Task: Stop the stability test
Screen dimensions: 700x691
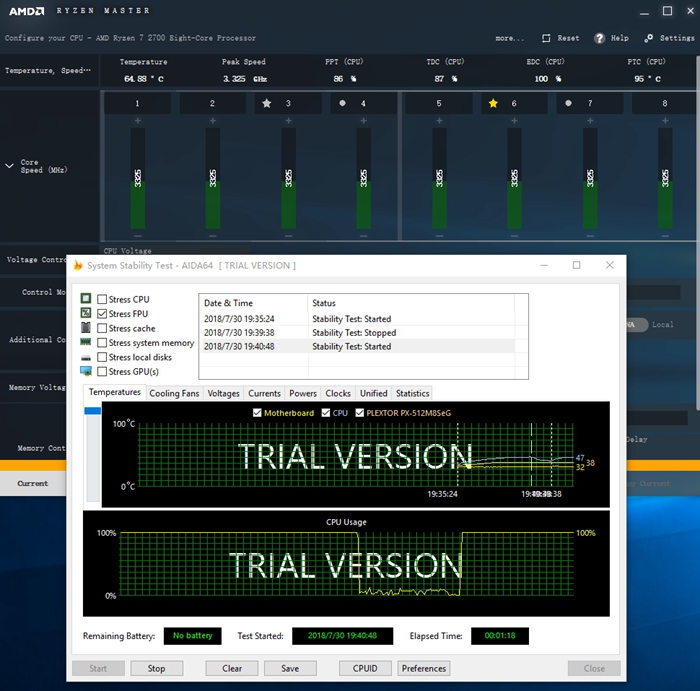Action: coord(156,668)
